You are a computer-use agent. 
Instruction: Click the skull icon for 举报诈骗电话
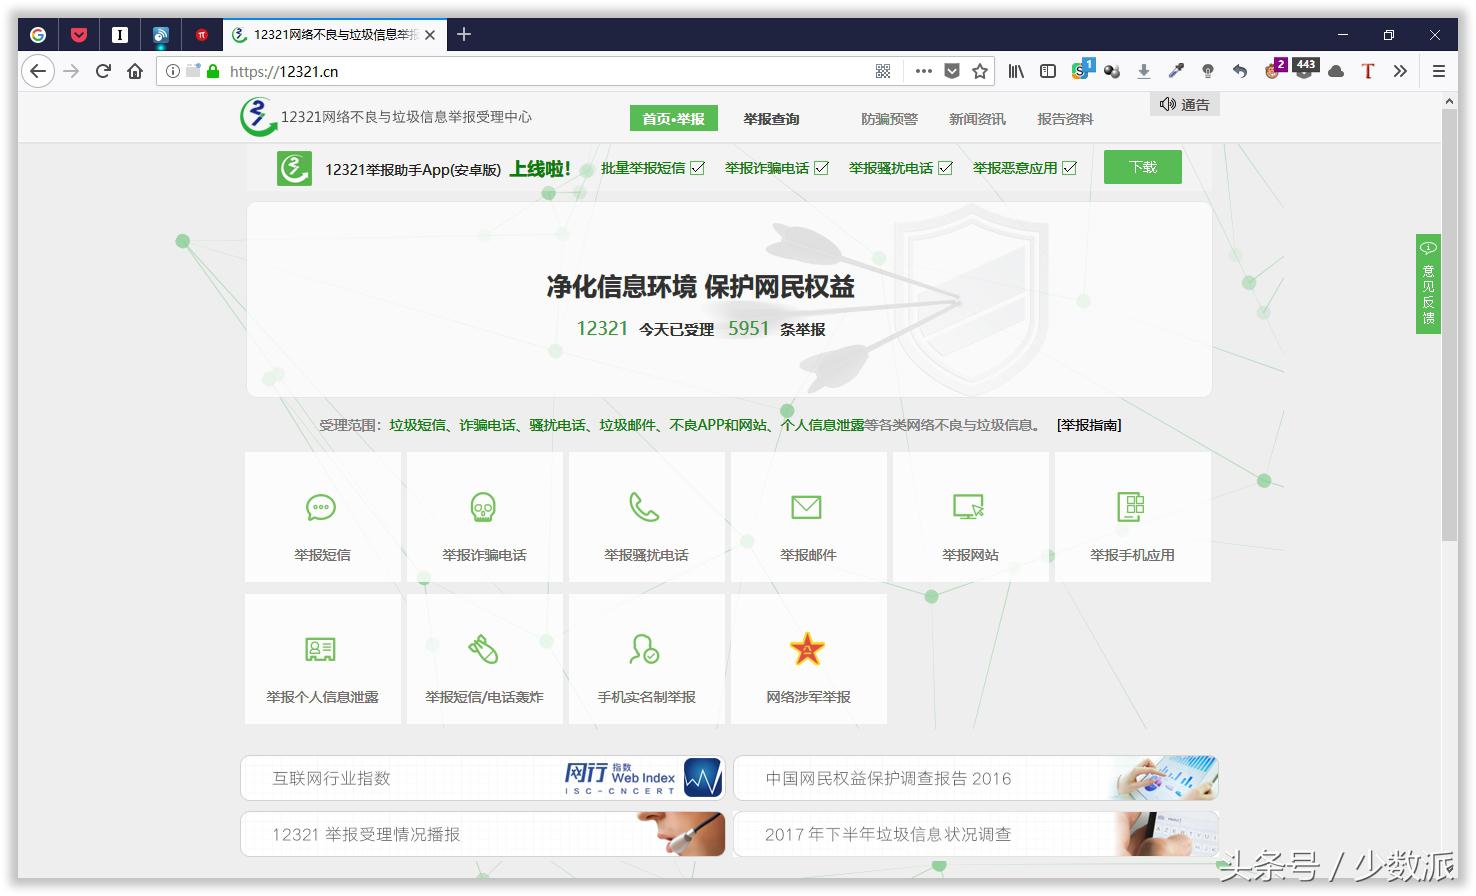click(x=484, y=508)
